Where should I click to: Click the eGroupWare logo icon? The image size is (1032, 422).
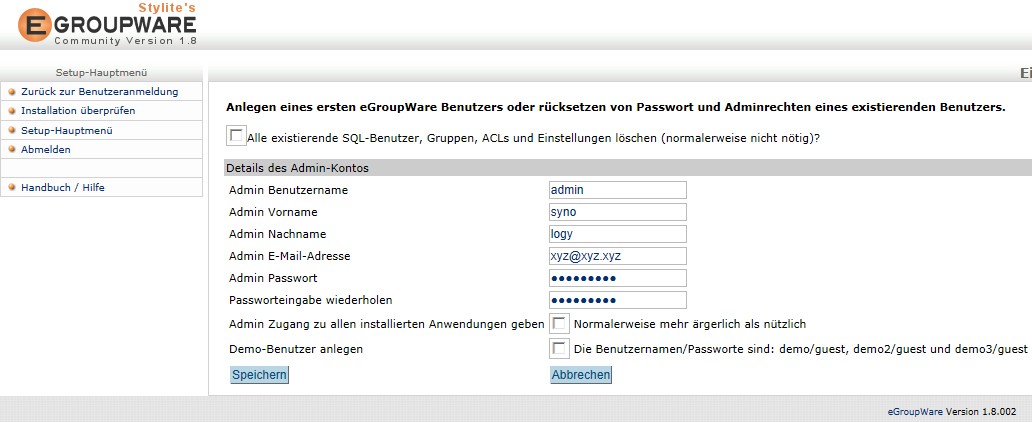(35, 25)
